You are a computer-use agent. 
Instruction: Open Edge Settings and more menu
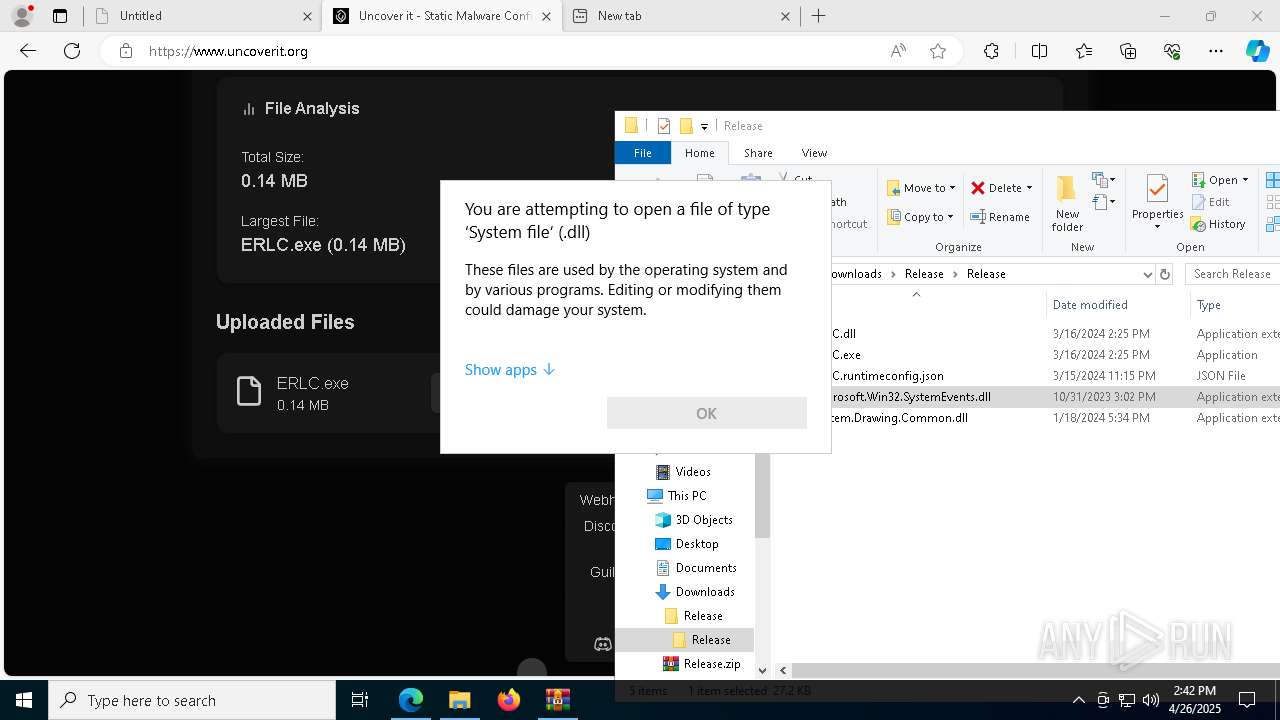tap(1216, 51)
